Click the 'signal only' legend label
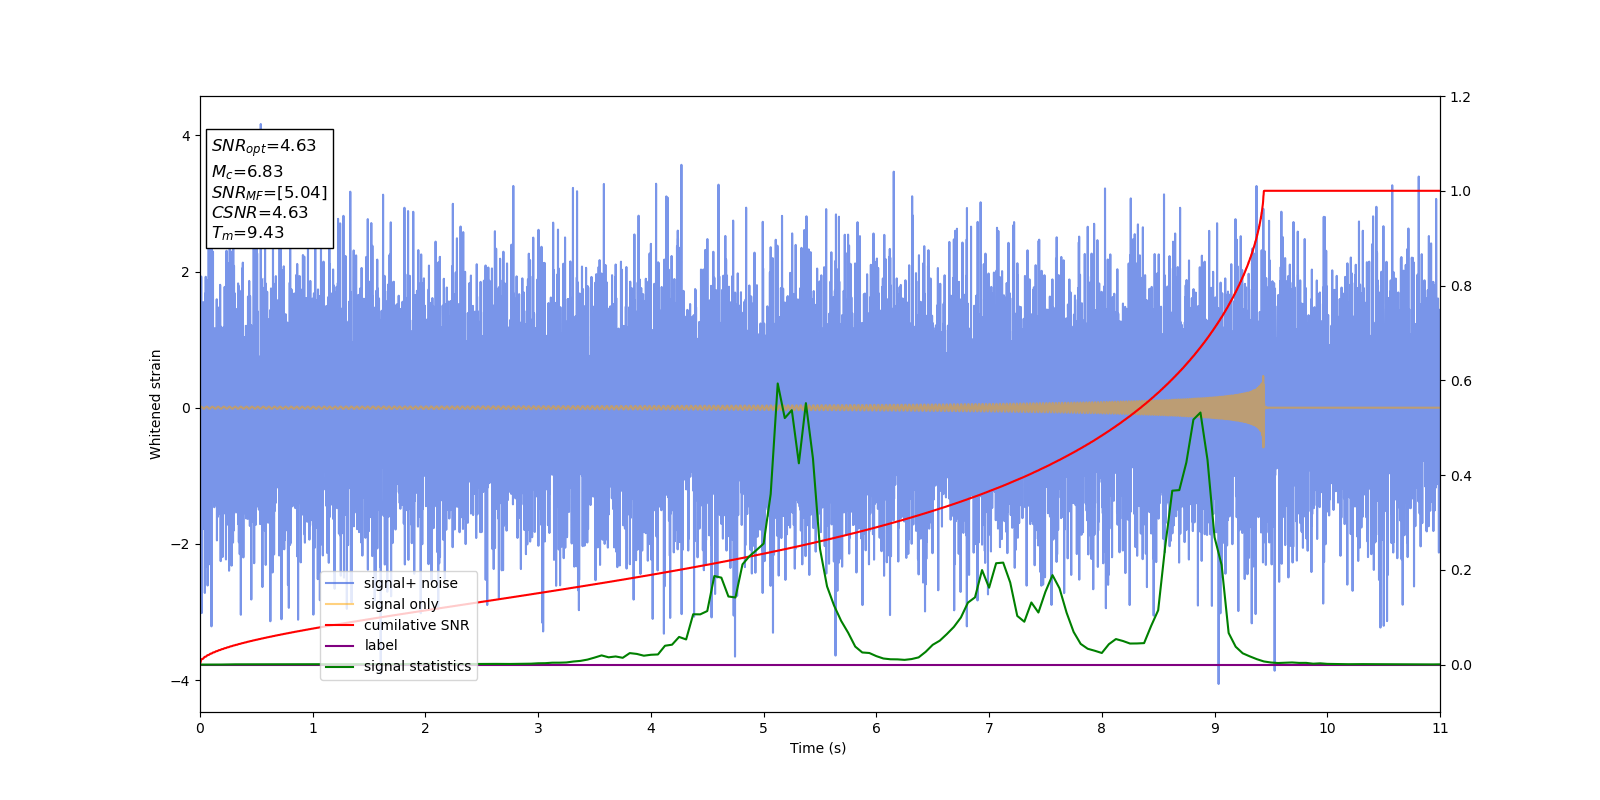 [x=401, y=604]
